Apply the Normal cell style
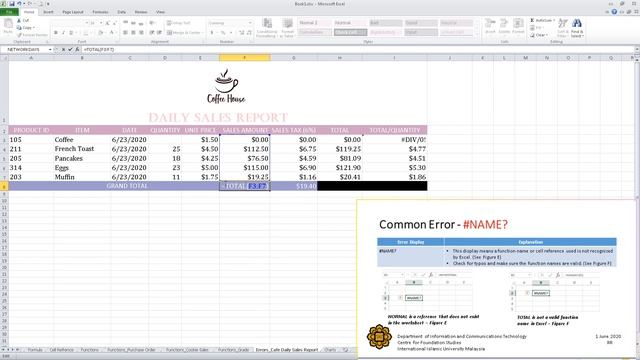 tap(350, 23)
